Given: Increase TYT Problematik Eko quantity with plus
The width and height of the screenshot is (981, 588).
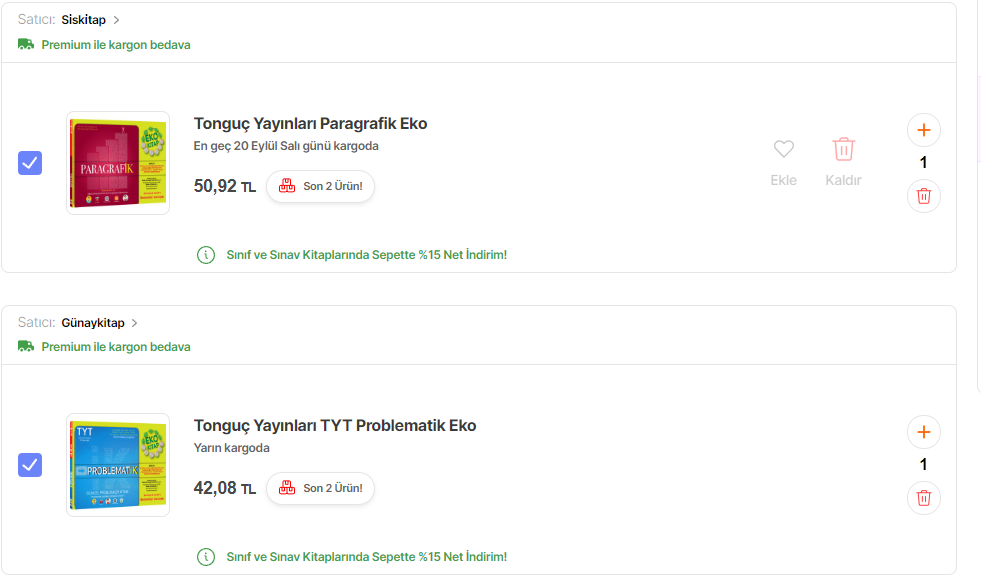Looking at the screenshot, I should click(x=924, y=432).
